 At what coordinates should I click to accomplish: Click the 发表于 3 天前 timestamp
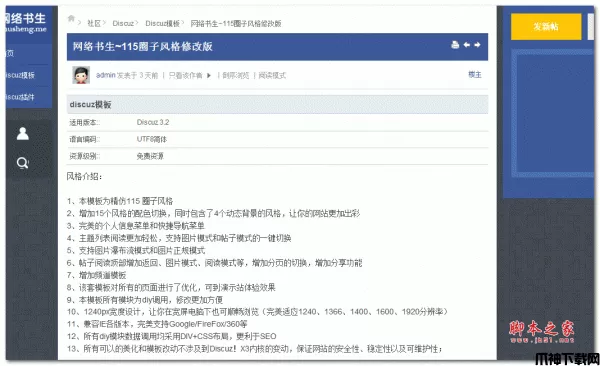coord(137,75)
